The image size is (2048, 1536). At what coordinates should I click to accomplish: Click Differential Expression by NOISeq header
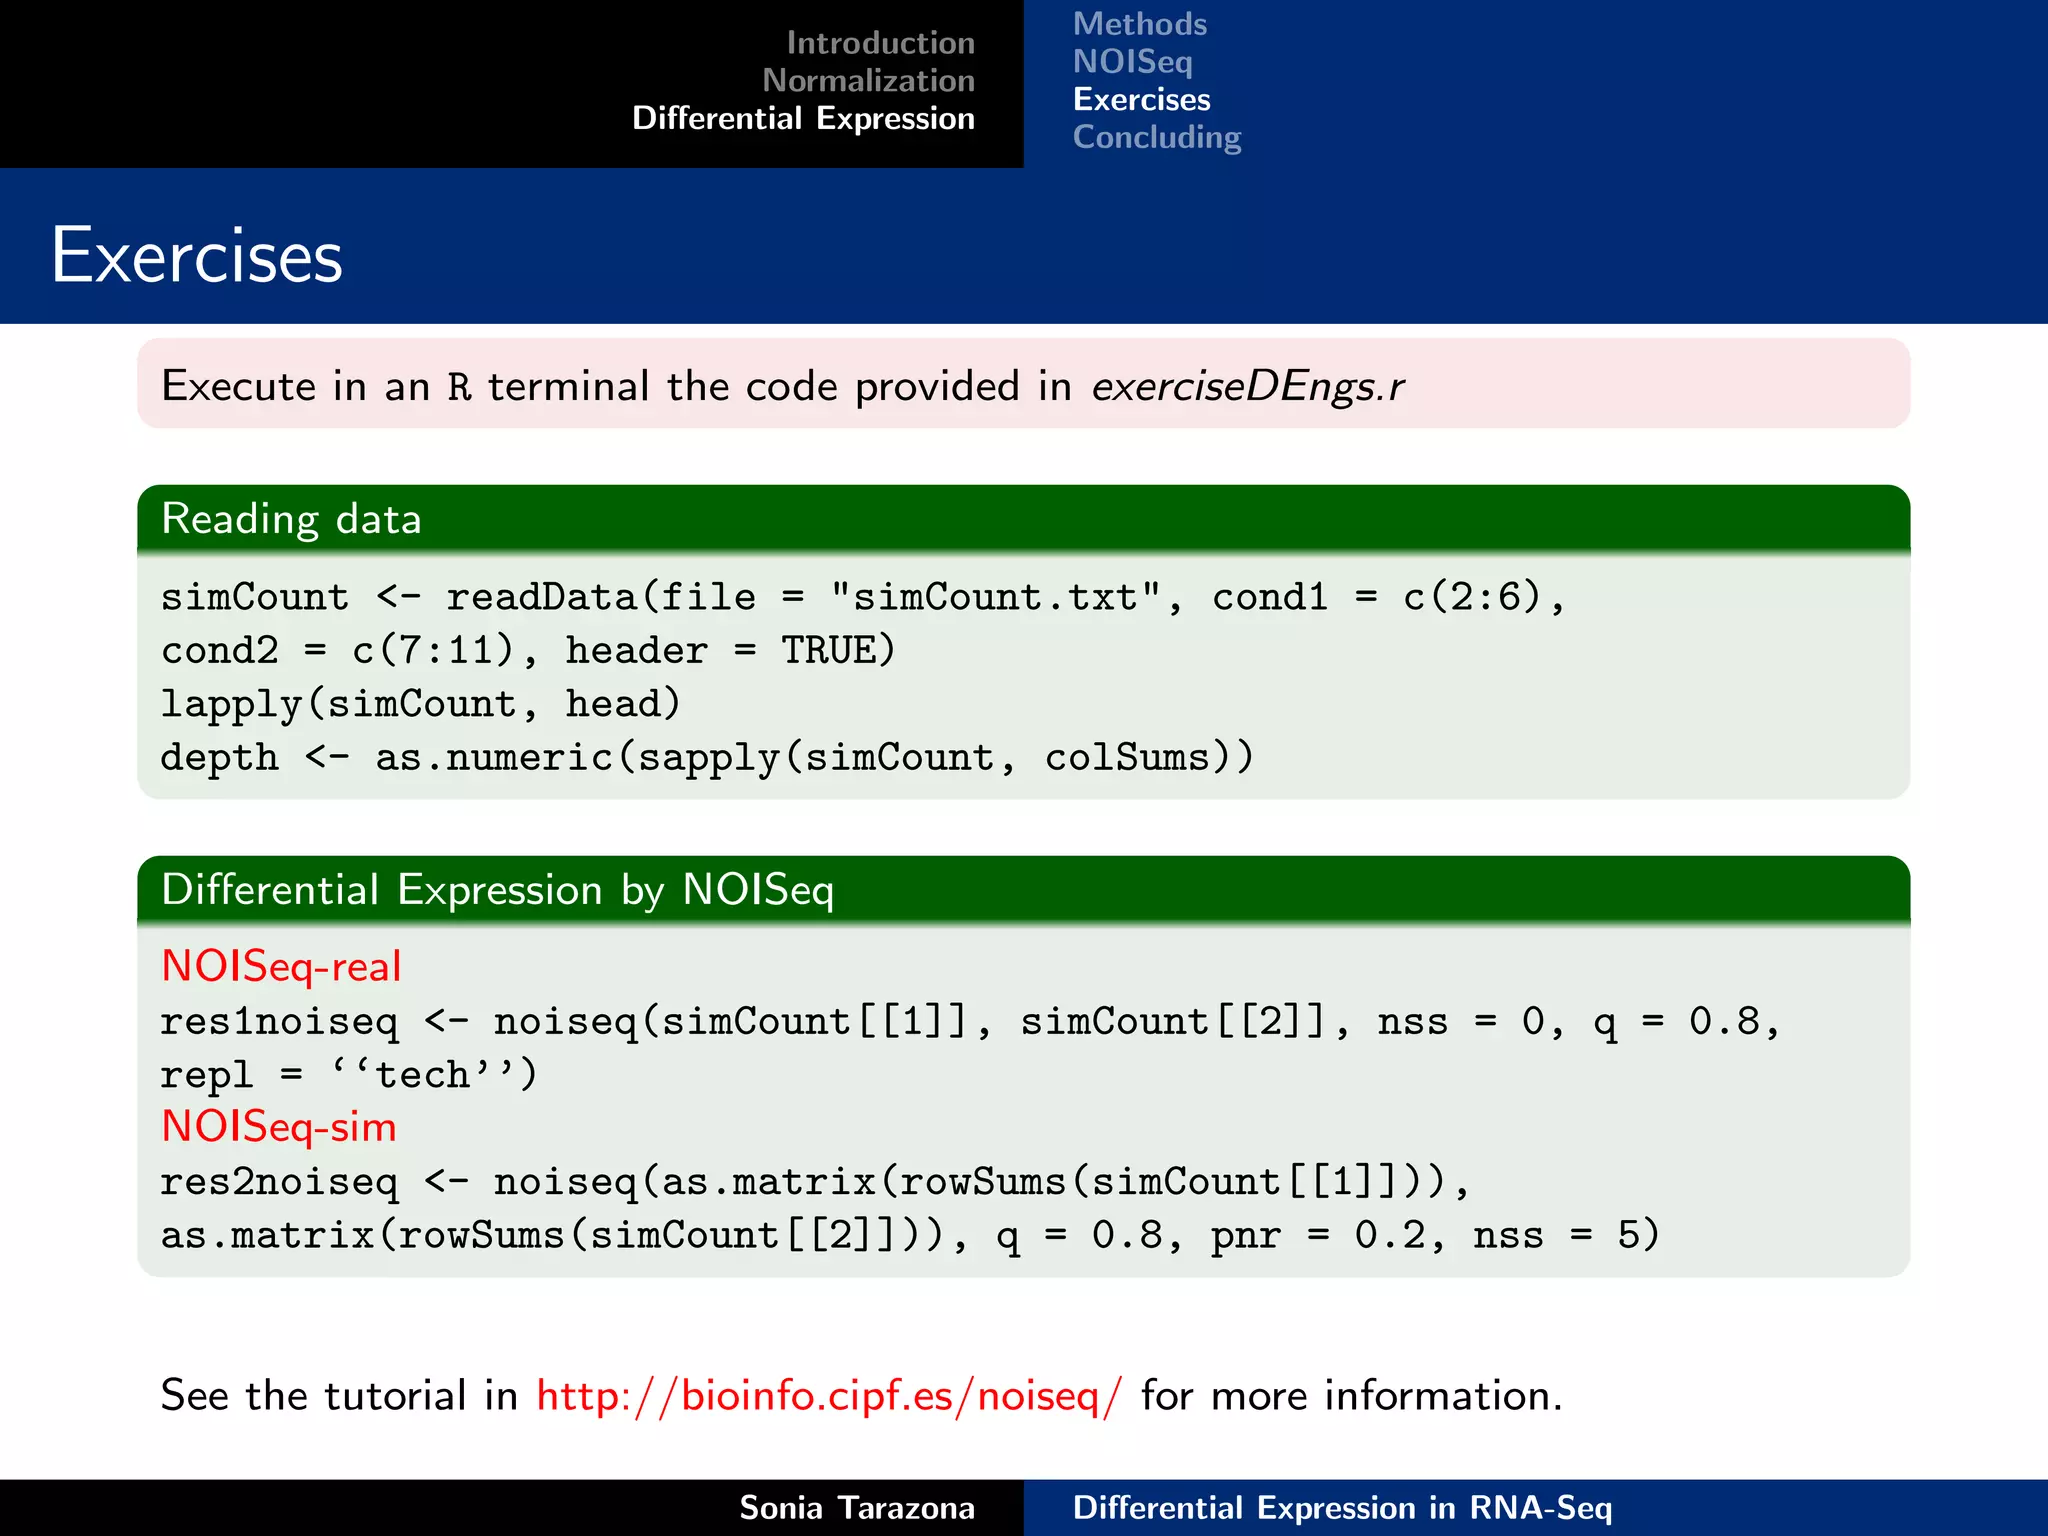[1023, 890]
